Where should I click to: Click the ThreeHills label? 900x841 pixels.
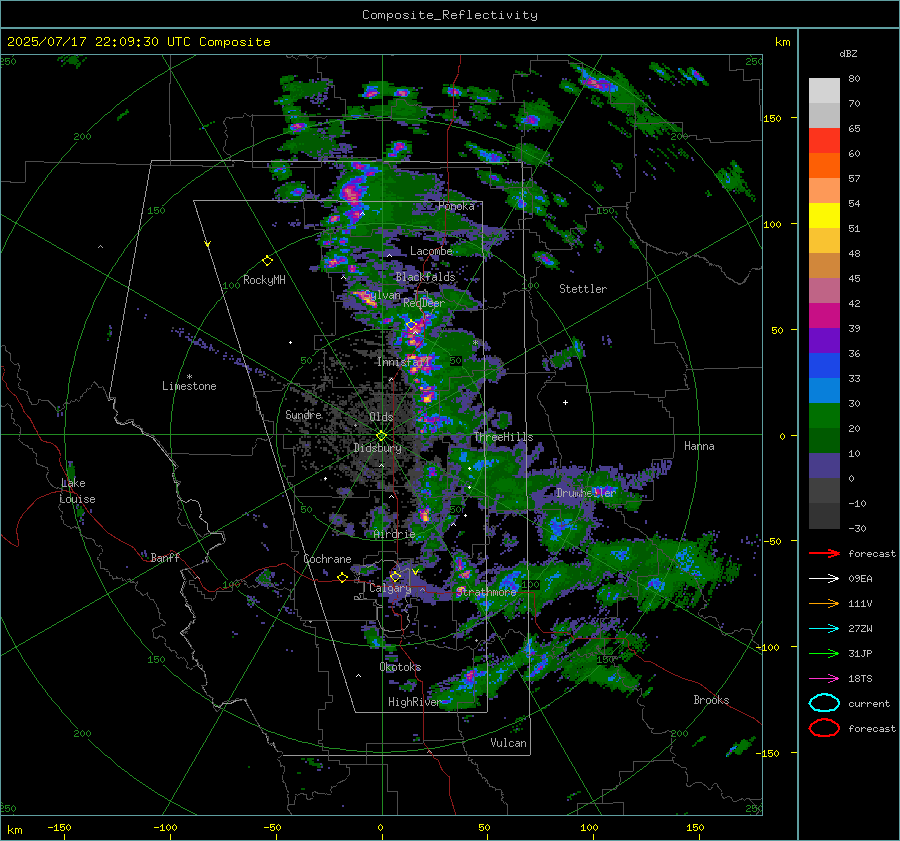coord(503,437)
